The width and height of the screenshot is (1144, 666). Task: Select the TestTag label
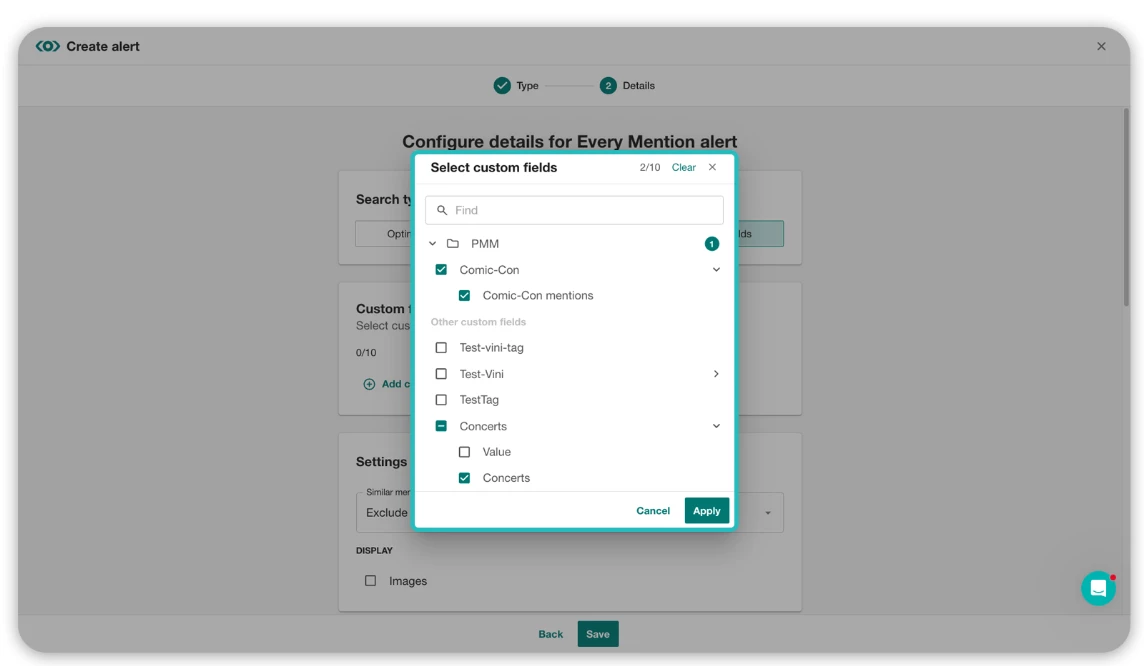pos(479,400)
